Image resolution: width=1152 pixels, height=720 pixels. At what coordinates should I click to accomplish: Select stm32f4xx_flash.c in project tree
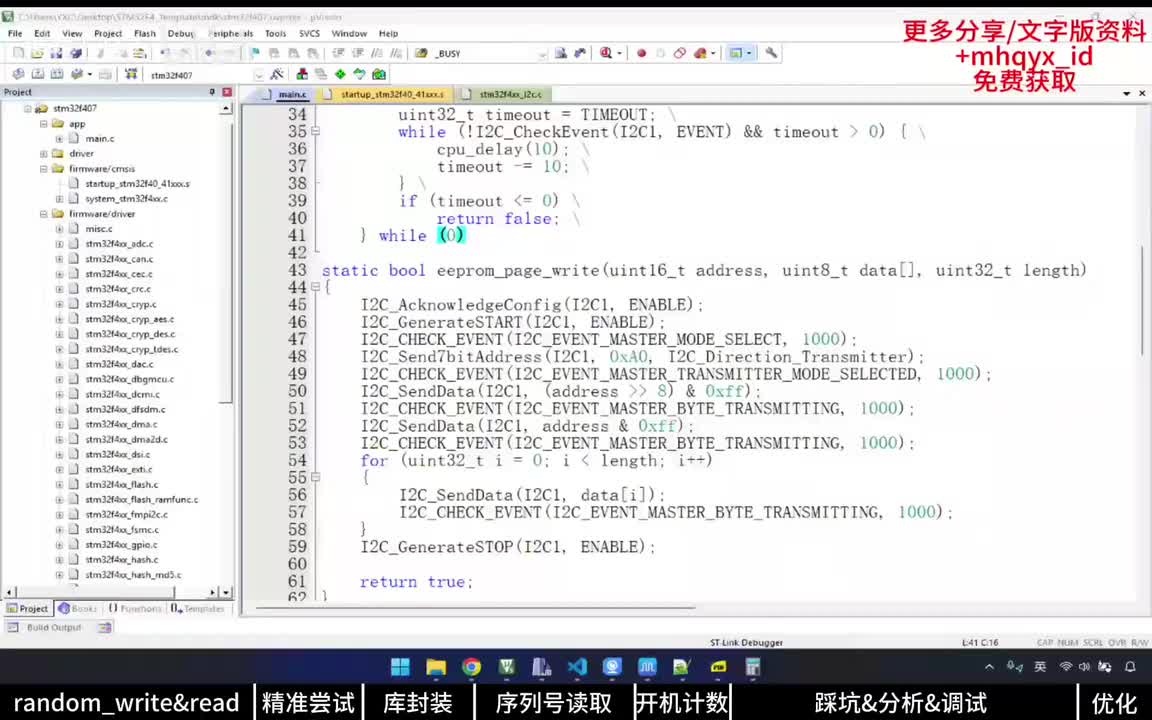(121, 484)
